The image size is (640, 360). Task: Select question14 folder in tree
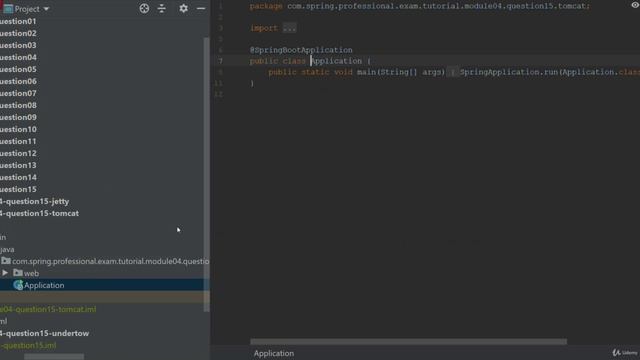(18, 177)
